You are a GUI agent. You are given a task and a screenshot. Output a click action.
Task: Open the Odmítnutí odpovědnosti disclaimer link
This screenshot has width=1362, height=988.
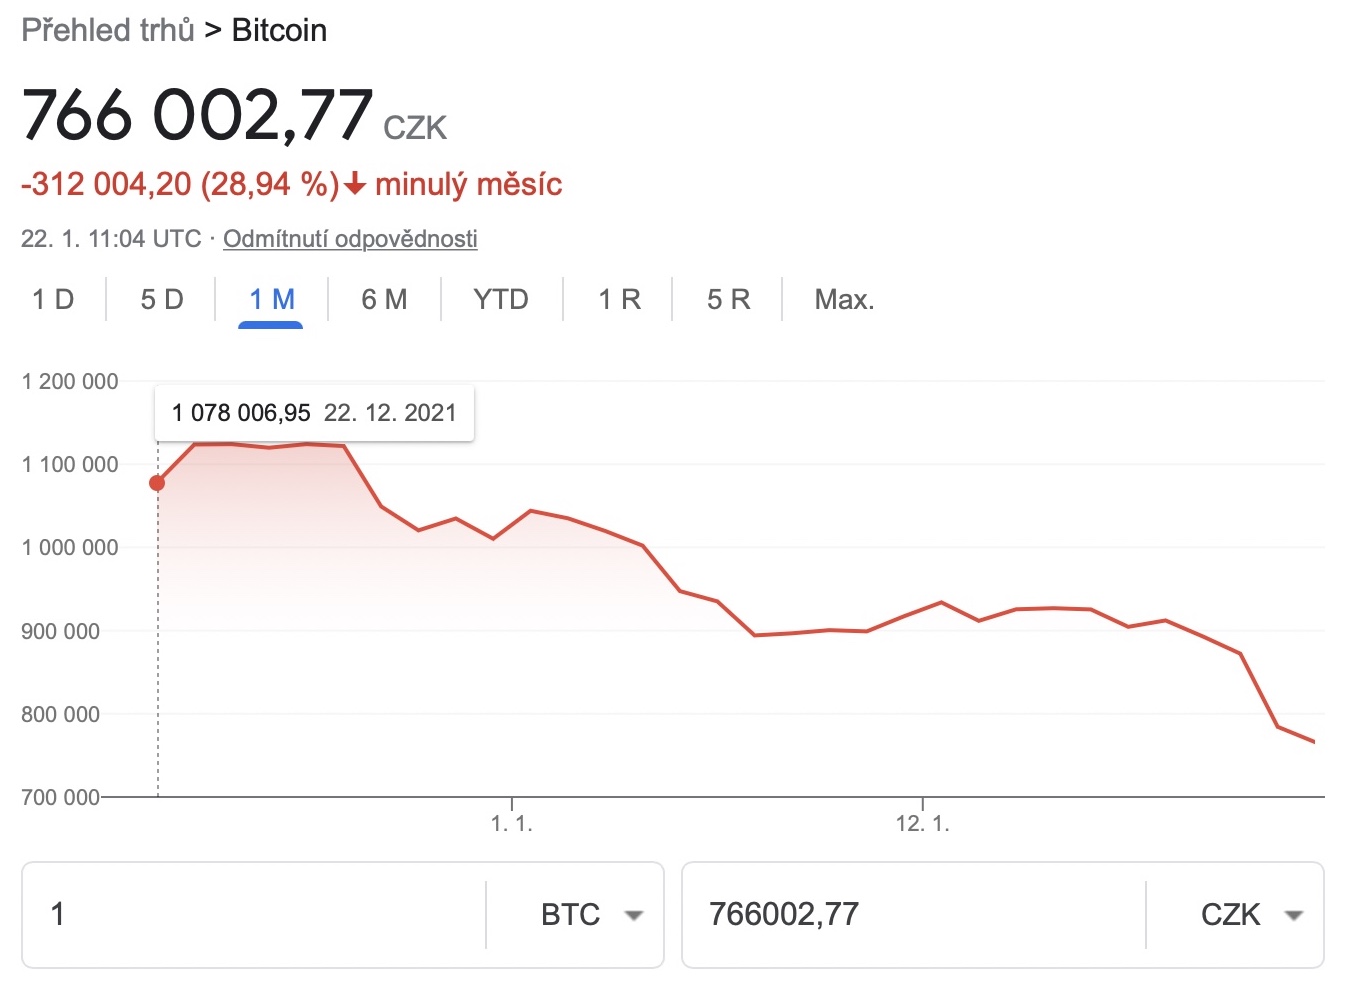(350, 239)
